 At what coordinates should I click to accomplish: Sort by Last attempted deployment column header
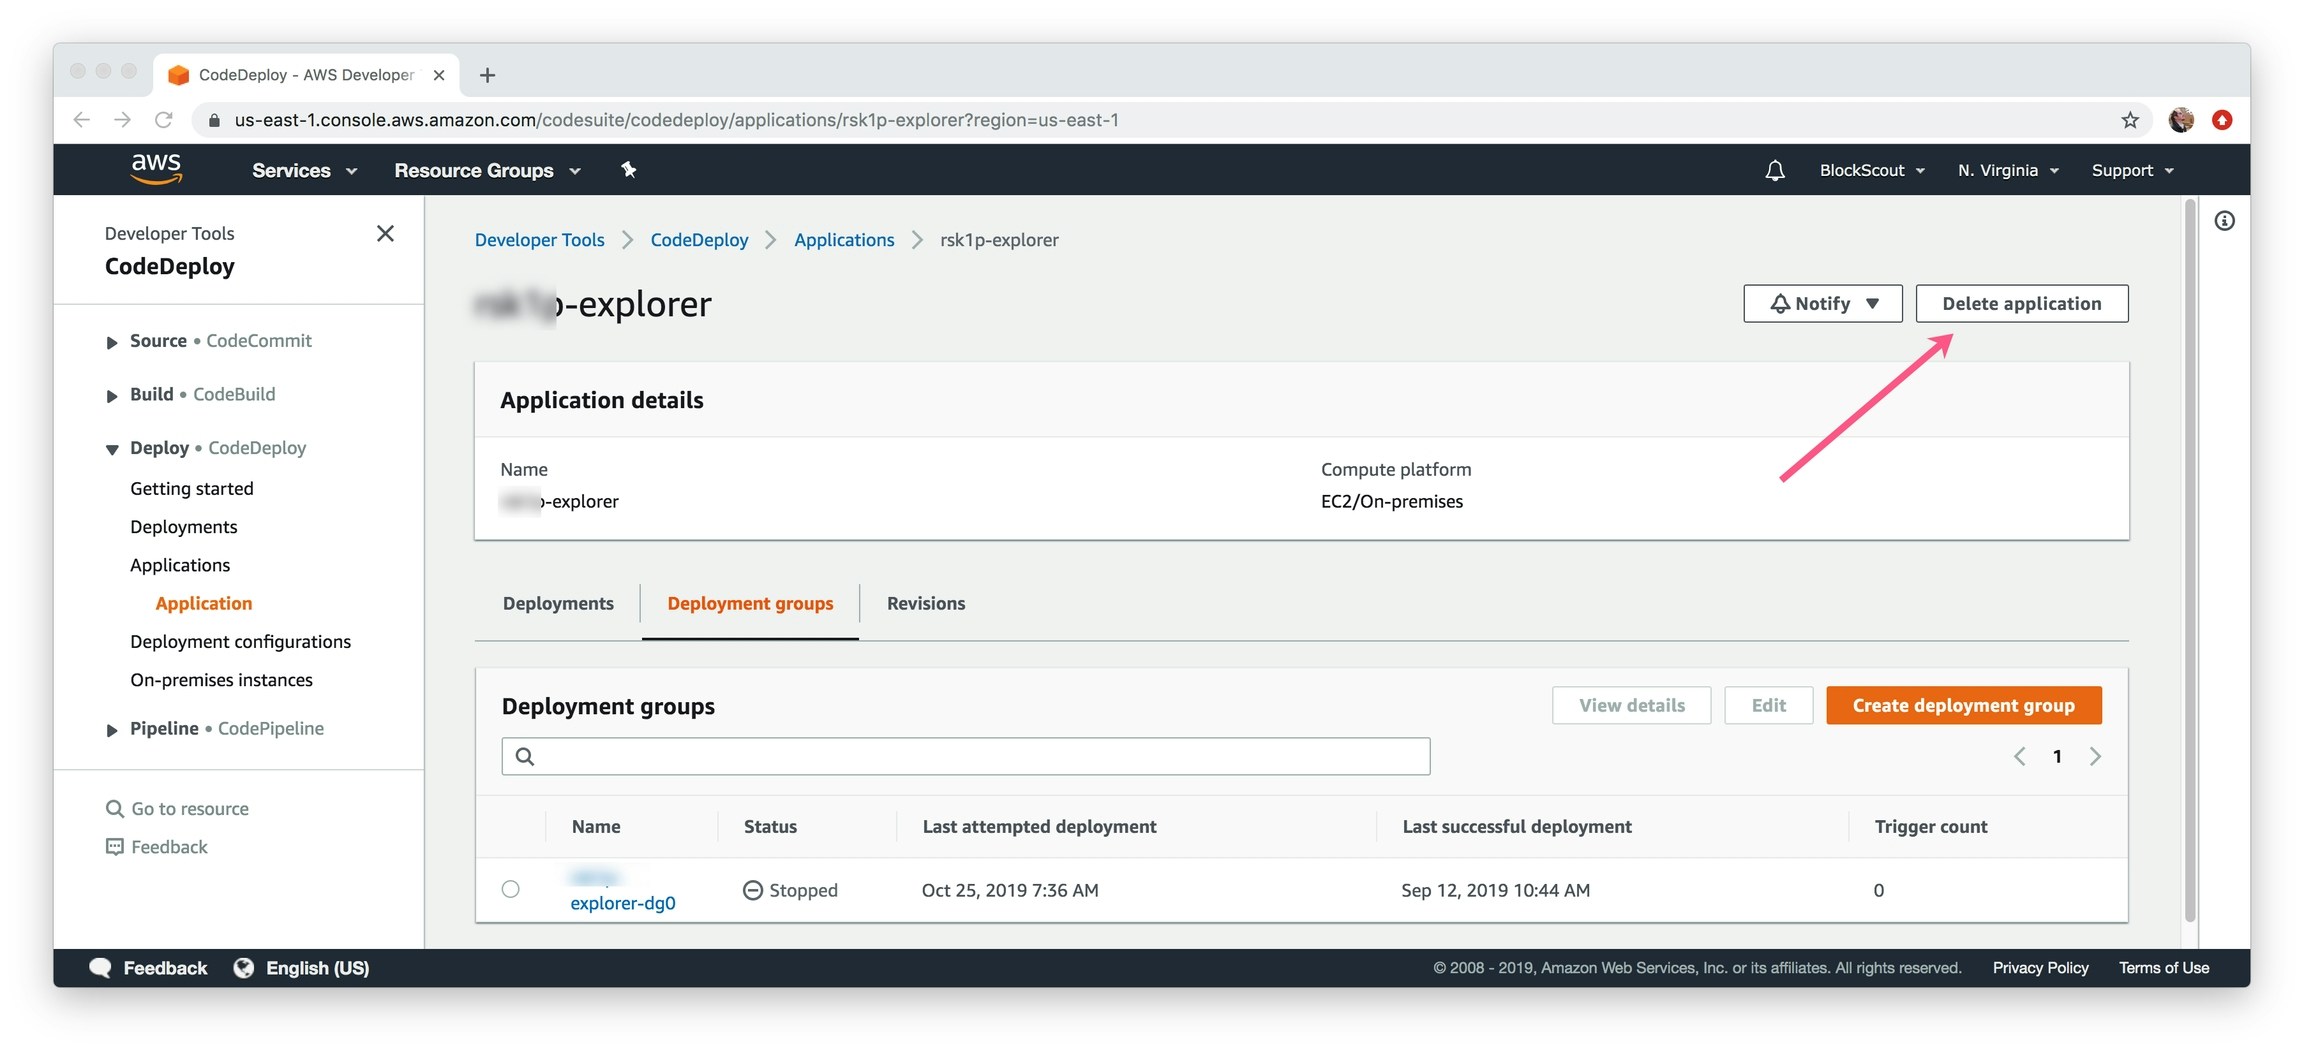coord(1039,826)
